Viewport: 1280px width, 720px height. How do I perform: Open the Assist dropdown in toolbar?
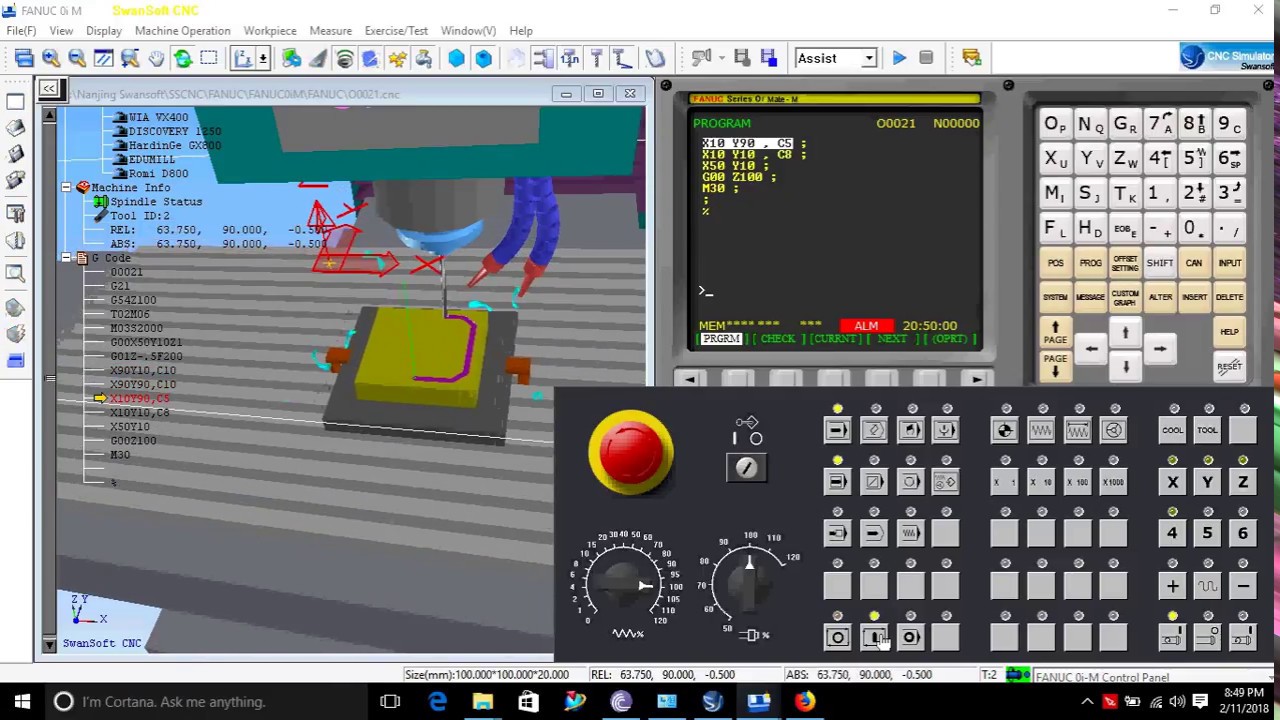coord(869,58)
